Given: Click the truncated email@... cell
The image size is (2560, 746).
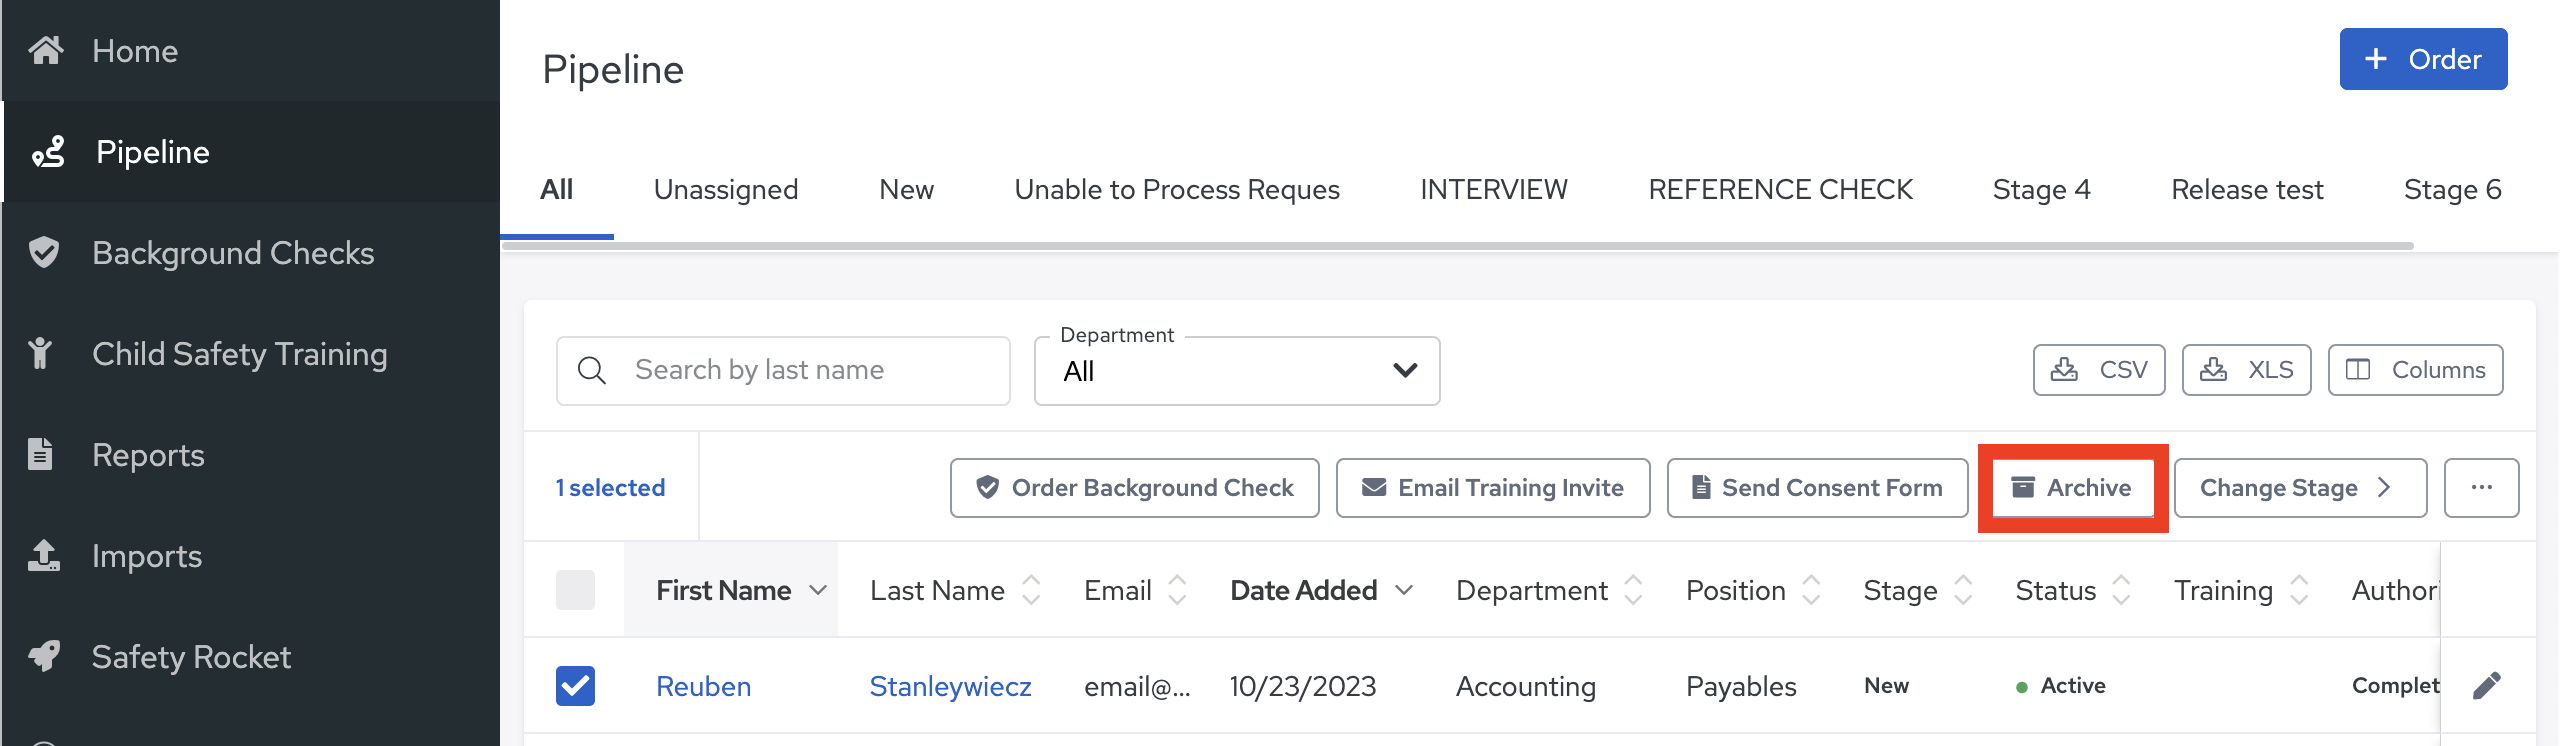Looking at the screenshot, I should point(1137,686).
